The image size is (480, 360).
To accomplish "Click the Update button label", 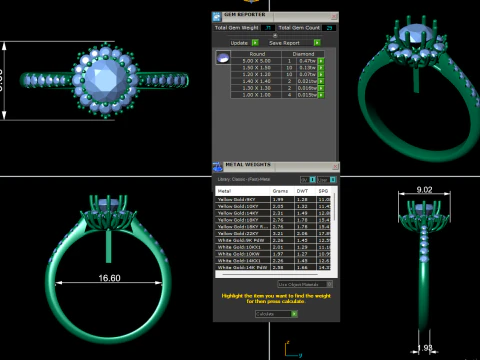I will 239,43.
